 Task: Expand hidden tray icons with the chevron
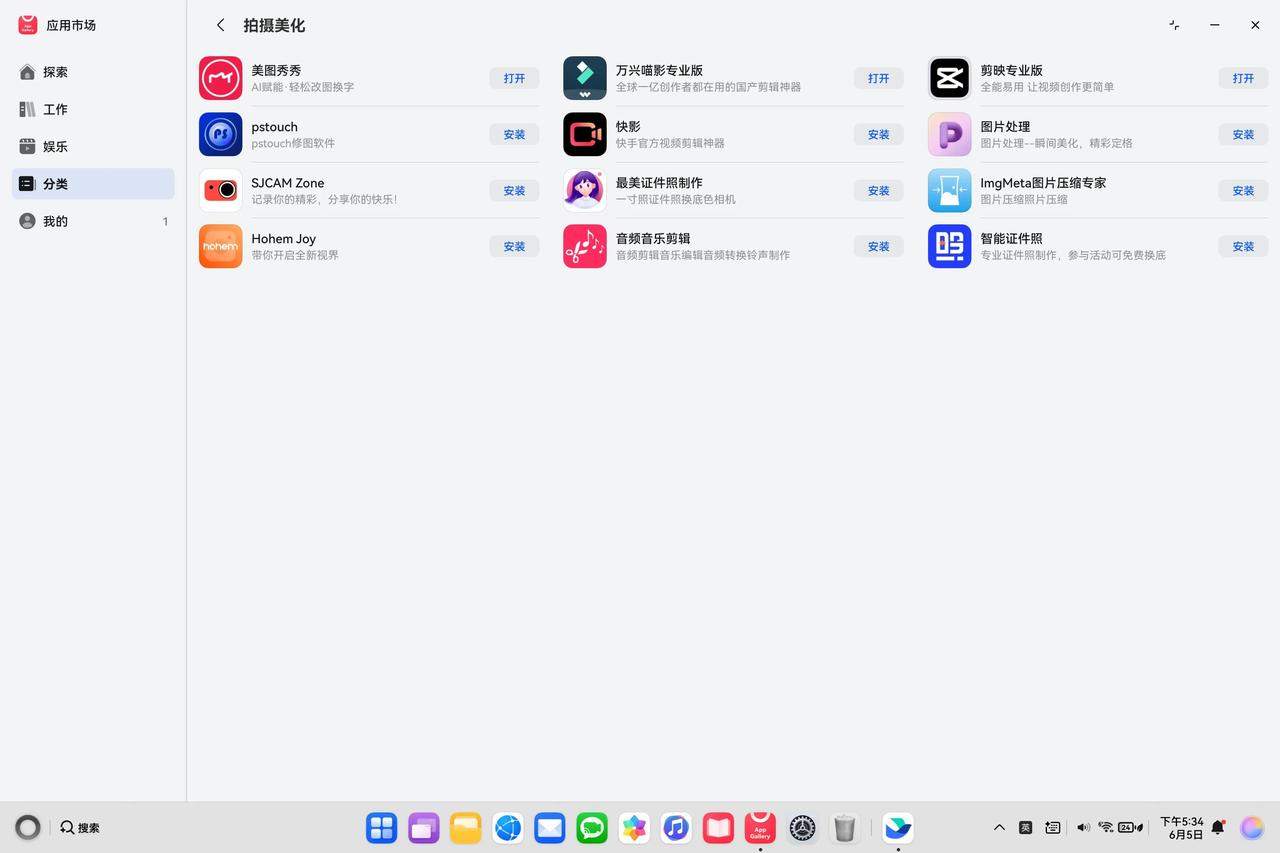tap(999, 828)
